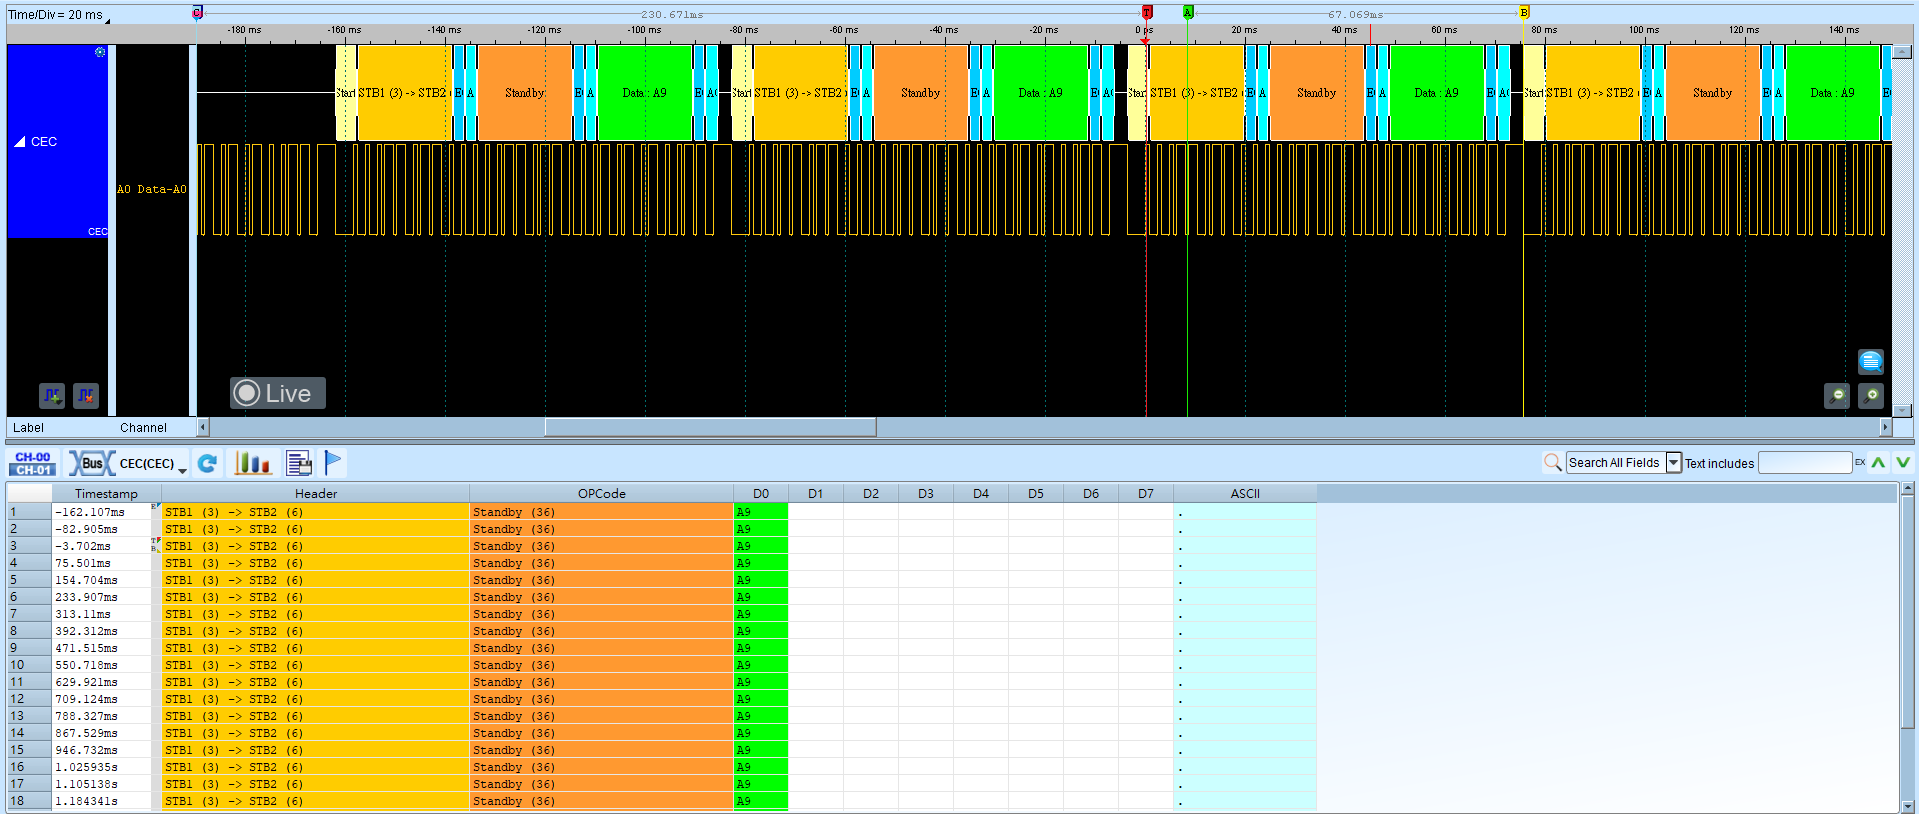Select the row with timestamp 75.501ms
The image size is (1919, 814).
coord(661,563)
